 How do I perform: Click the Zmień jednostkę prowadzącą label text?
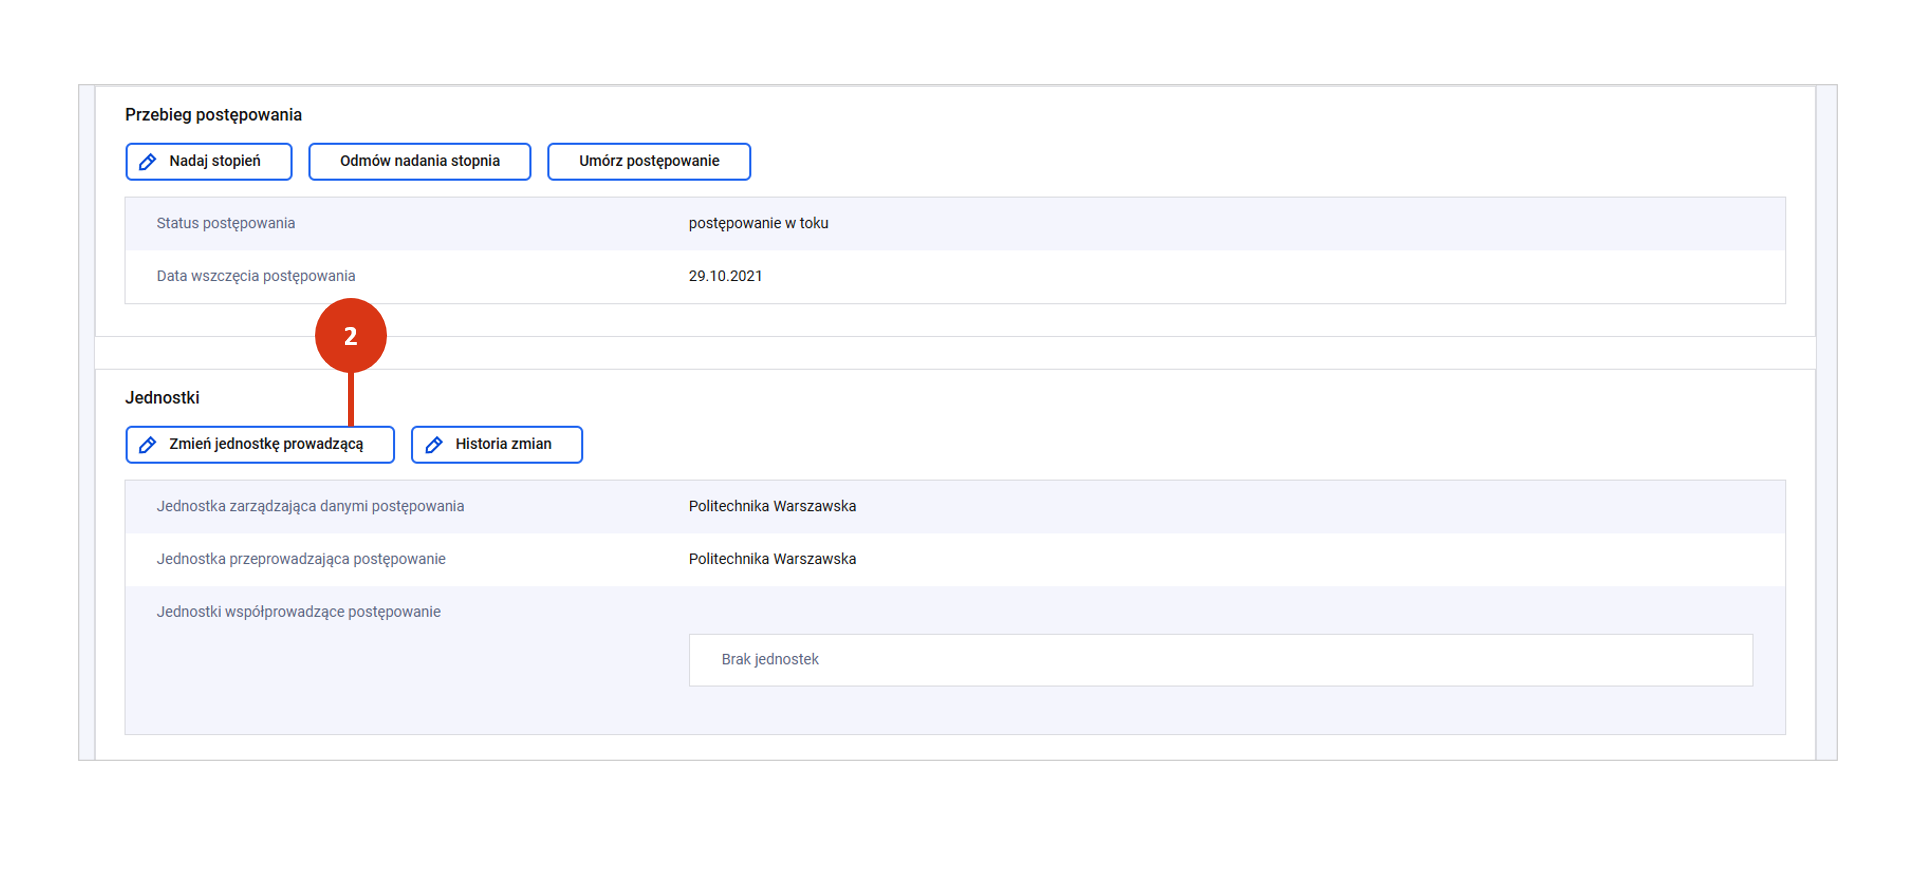tap(266, 444)
